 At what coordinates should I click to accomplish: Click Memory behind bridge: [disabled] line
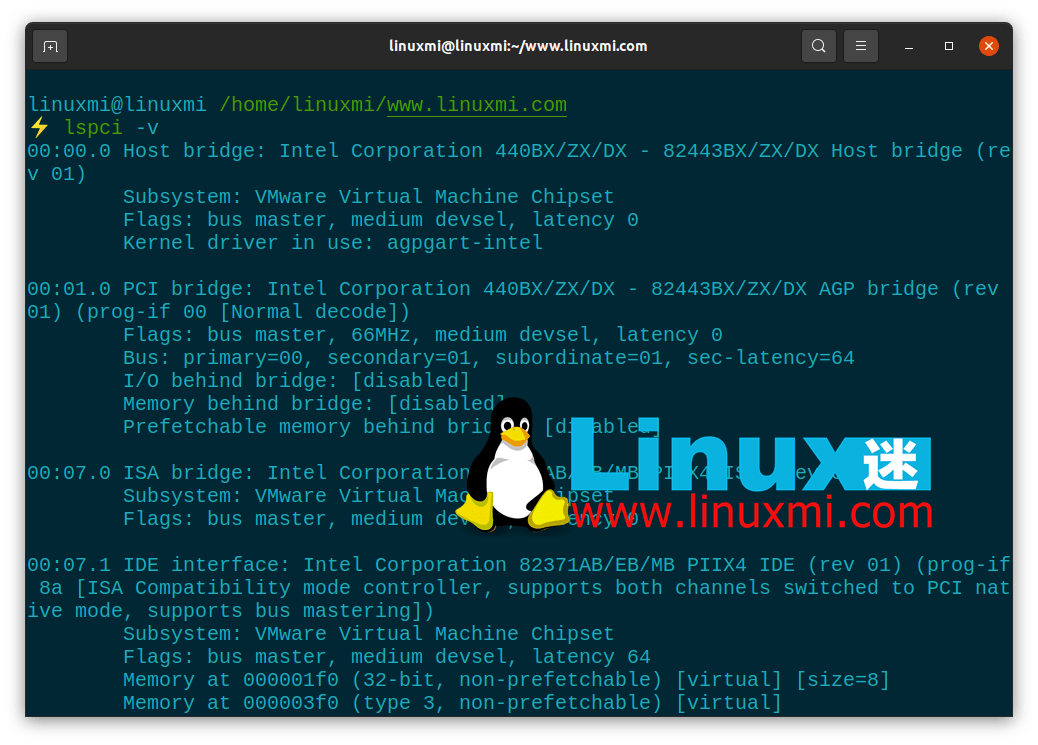(x=314, y=403)
